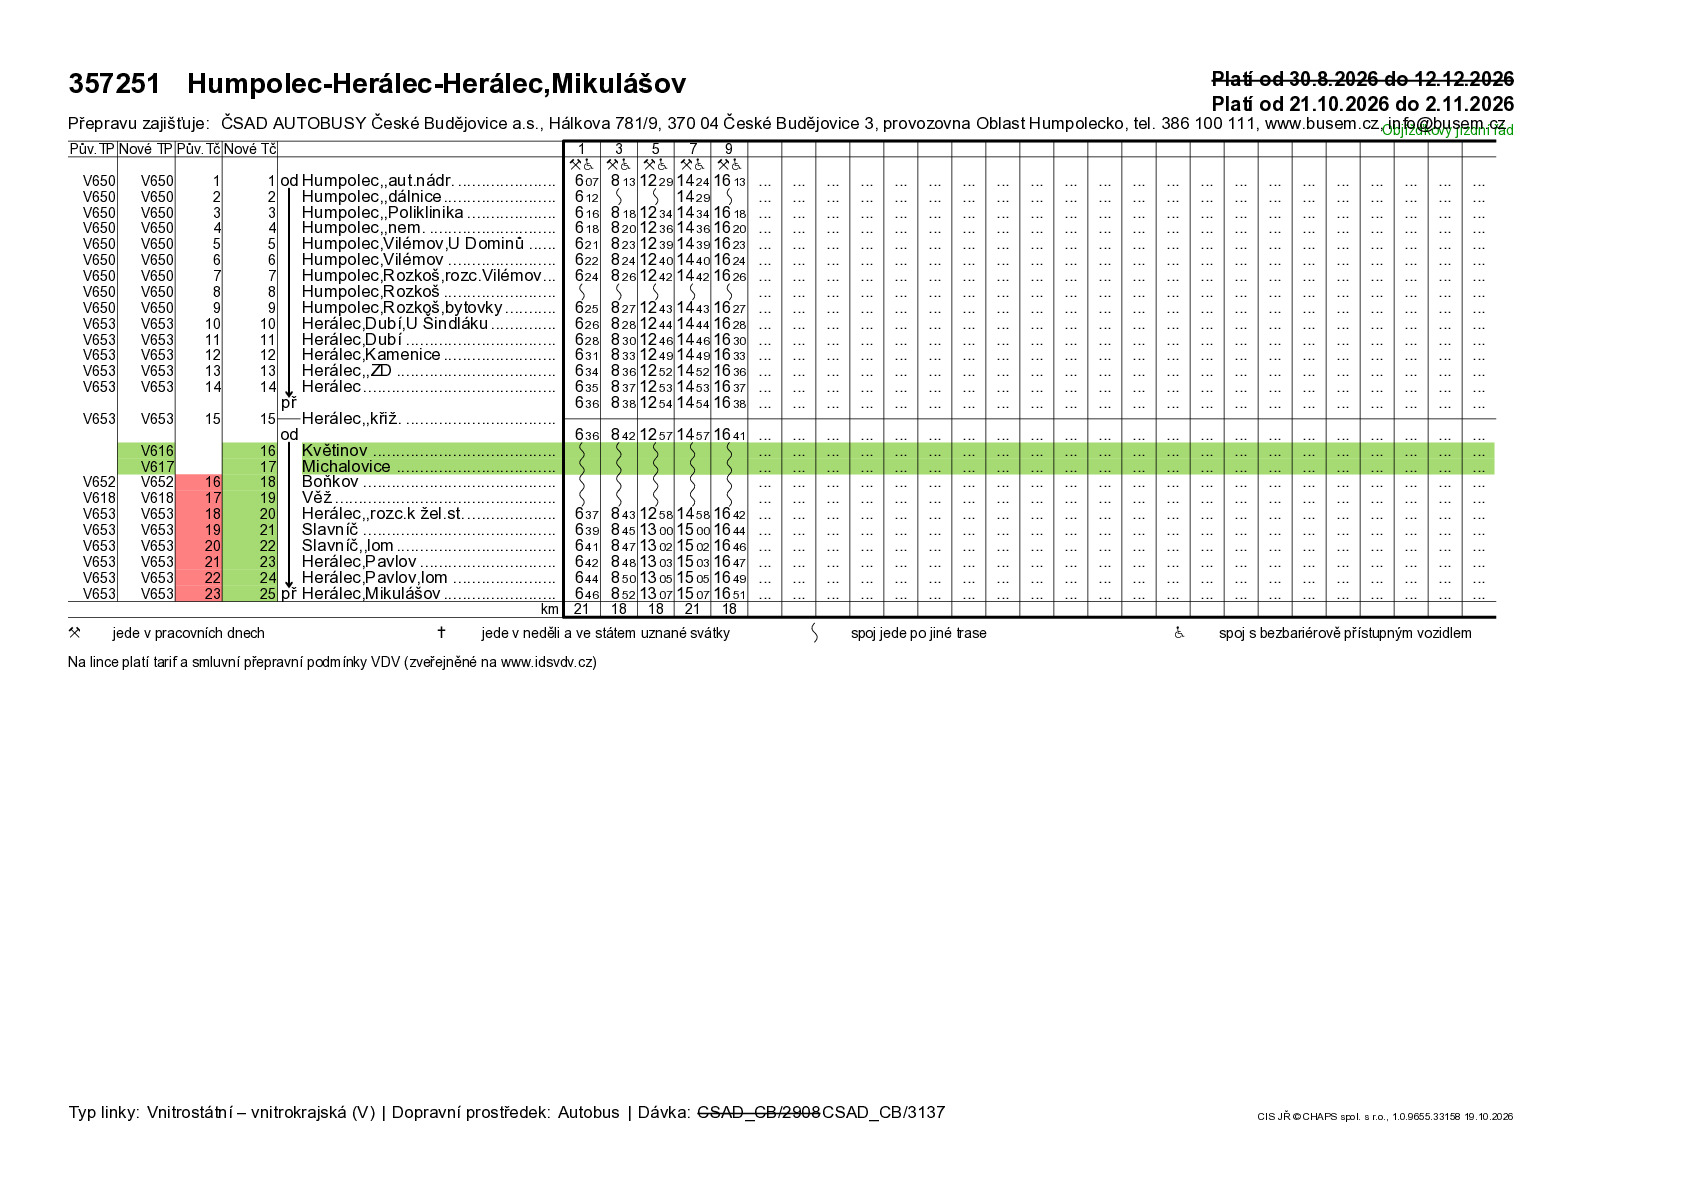Click the green-highlighted Michalovice stop
The image size is (1684, 1190).
(346, 467)
